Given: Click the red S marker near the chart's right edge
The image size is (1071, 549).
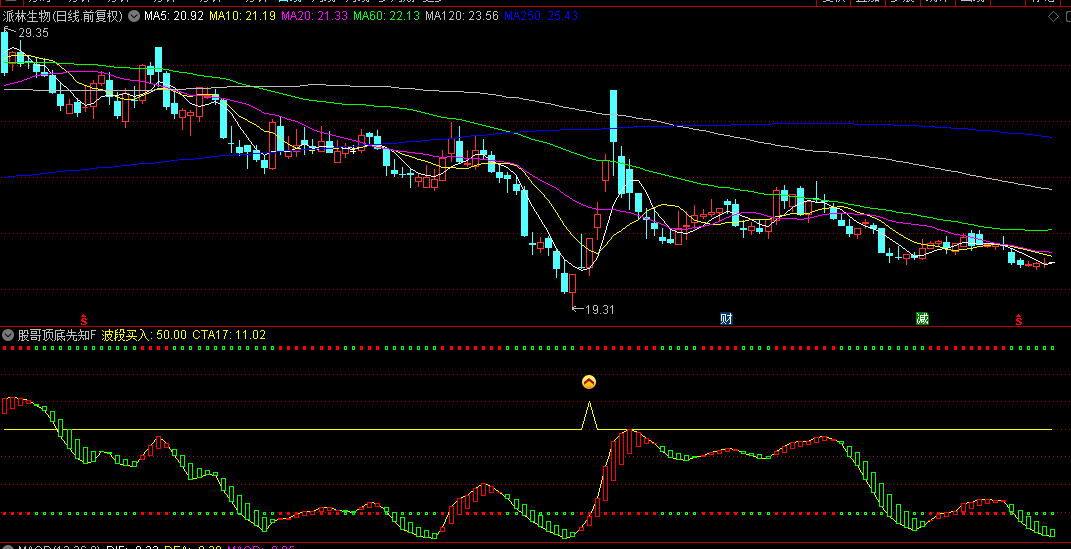Looking at the screenshot, I should [x=1018, y=319].
